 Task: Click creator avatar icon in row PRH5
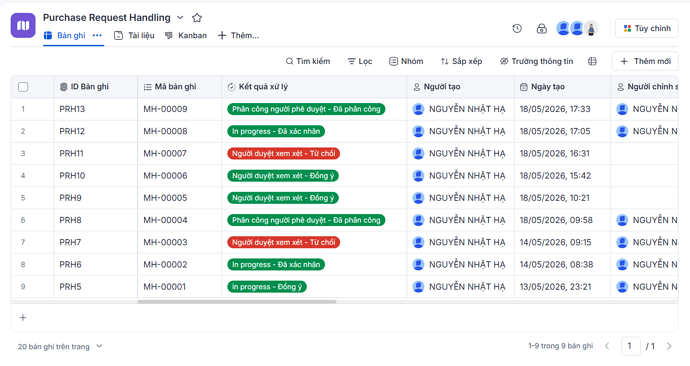pyautogui.click(x=418, y=287)
